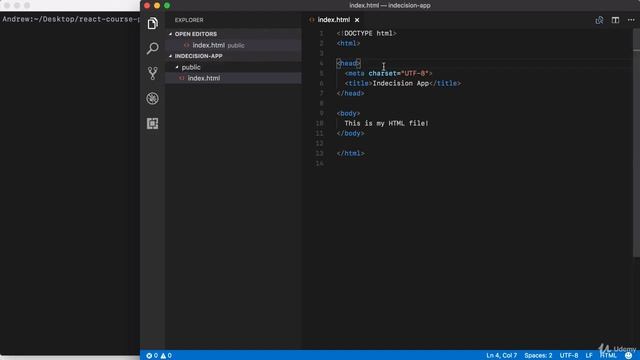Click the closing </html> tag line
This screenshot has height=360, width=640.
point(351,153)
